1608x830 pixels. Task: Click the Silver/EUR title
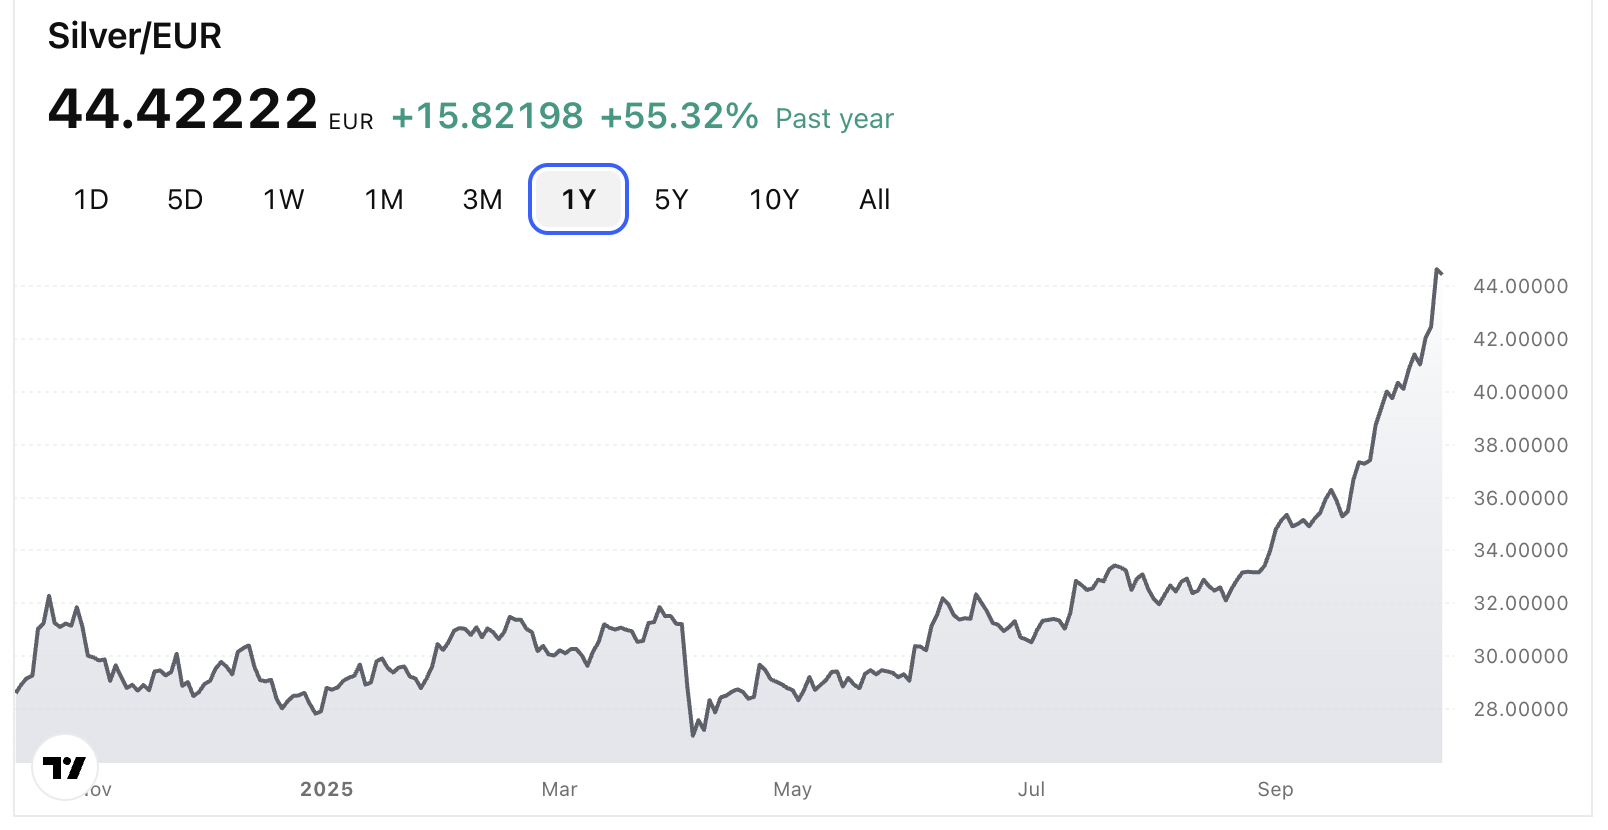click(x=135, y=36)
